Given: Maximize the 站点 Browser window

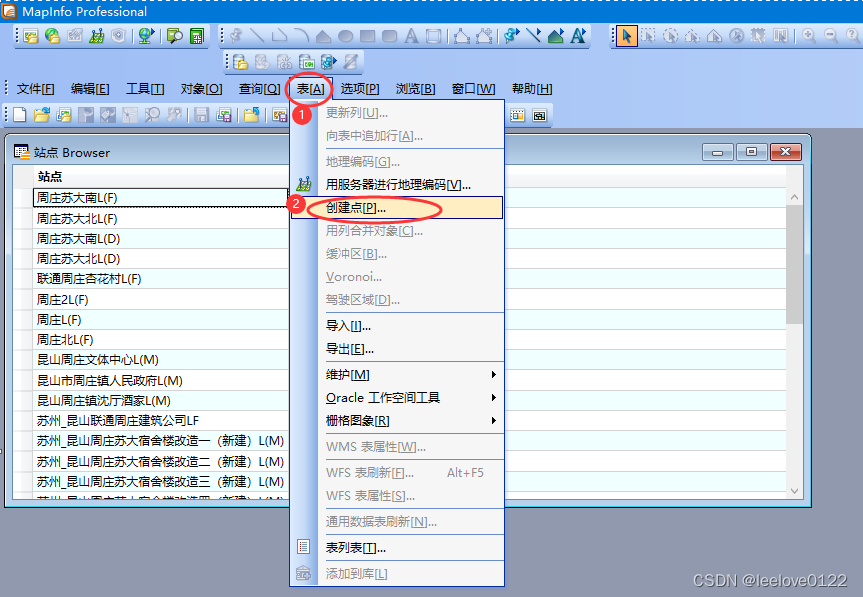Looking at the screenshot, I should 751,152.
